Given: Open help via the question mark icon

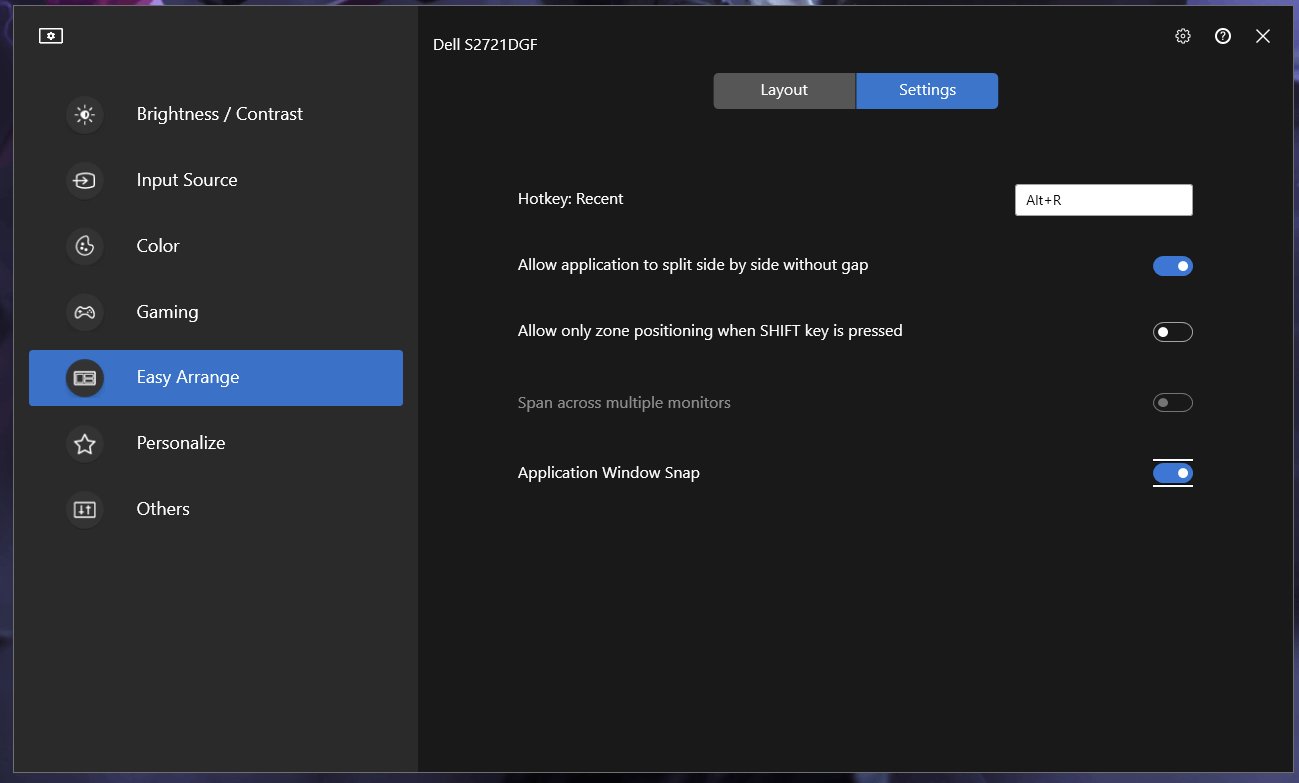Looking at the screenshot, I should pyautogui.click(x=1223, y=36).
